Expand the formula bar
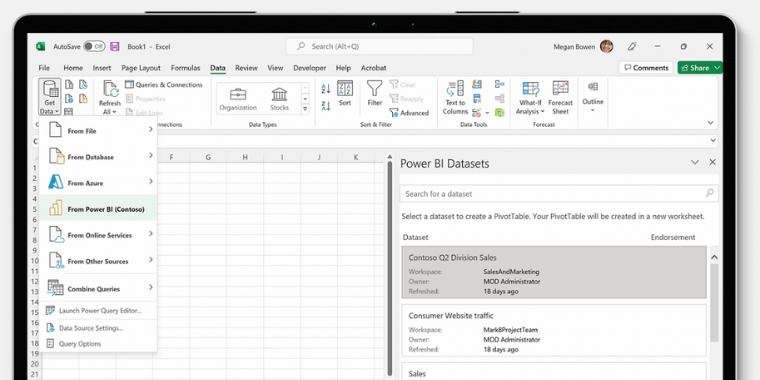This screenshot has width=760, height=380. pyautogui.click(x=713, y=140)
